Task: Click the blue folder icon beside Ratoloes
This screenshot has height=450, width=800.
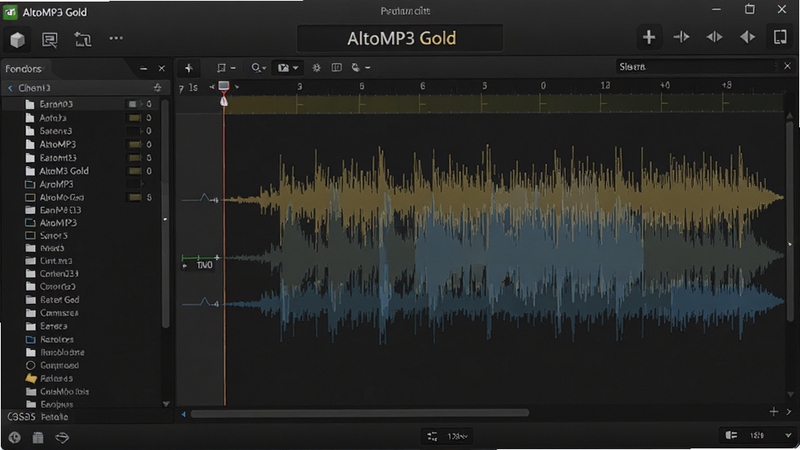Action: click(31, 339)
